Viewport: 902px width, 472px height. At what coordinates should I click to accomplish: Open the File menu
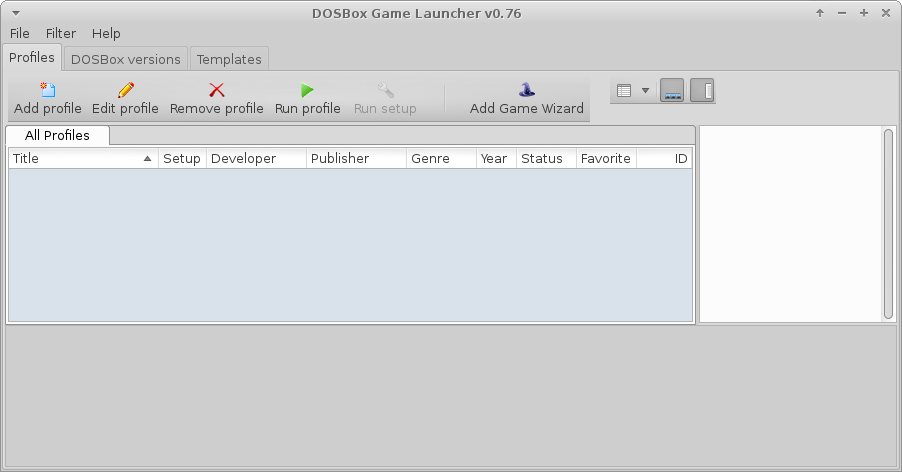[x=20, y=33]
